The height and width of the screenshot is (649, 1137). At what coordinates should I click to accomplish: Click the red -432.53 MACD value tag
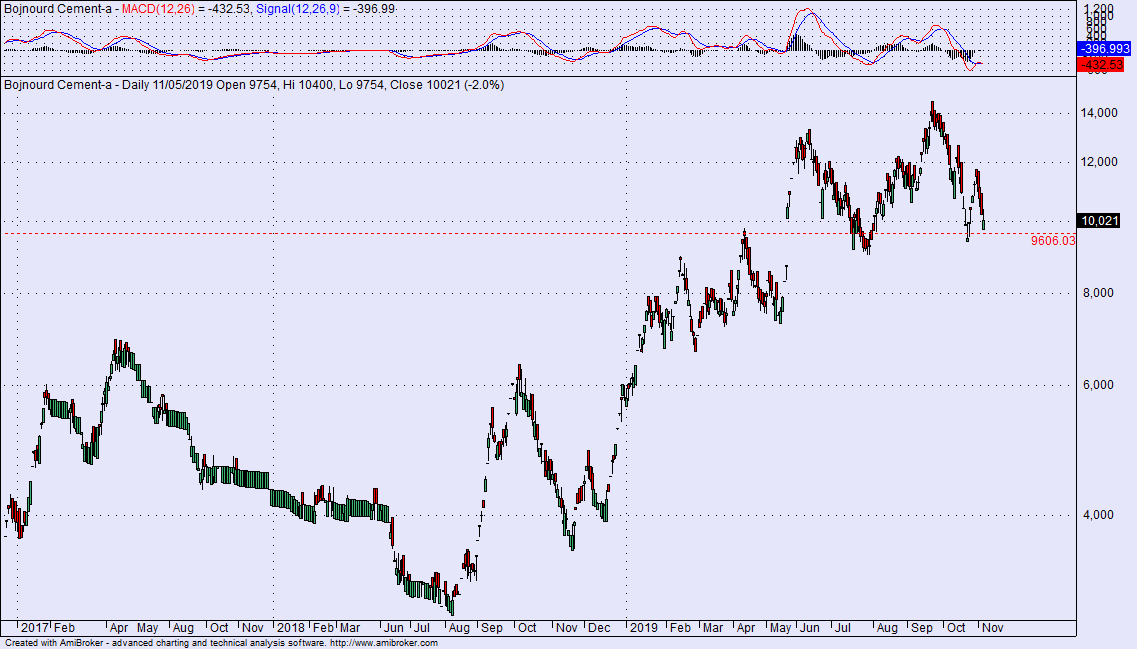coord(1101,65)
